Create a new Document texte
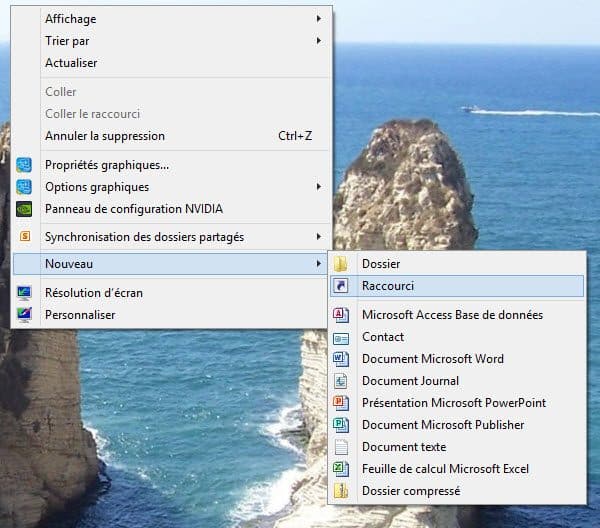Image resolution: width=600 pixels, height=528 pixels. tap(404, 447)
